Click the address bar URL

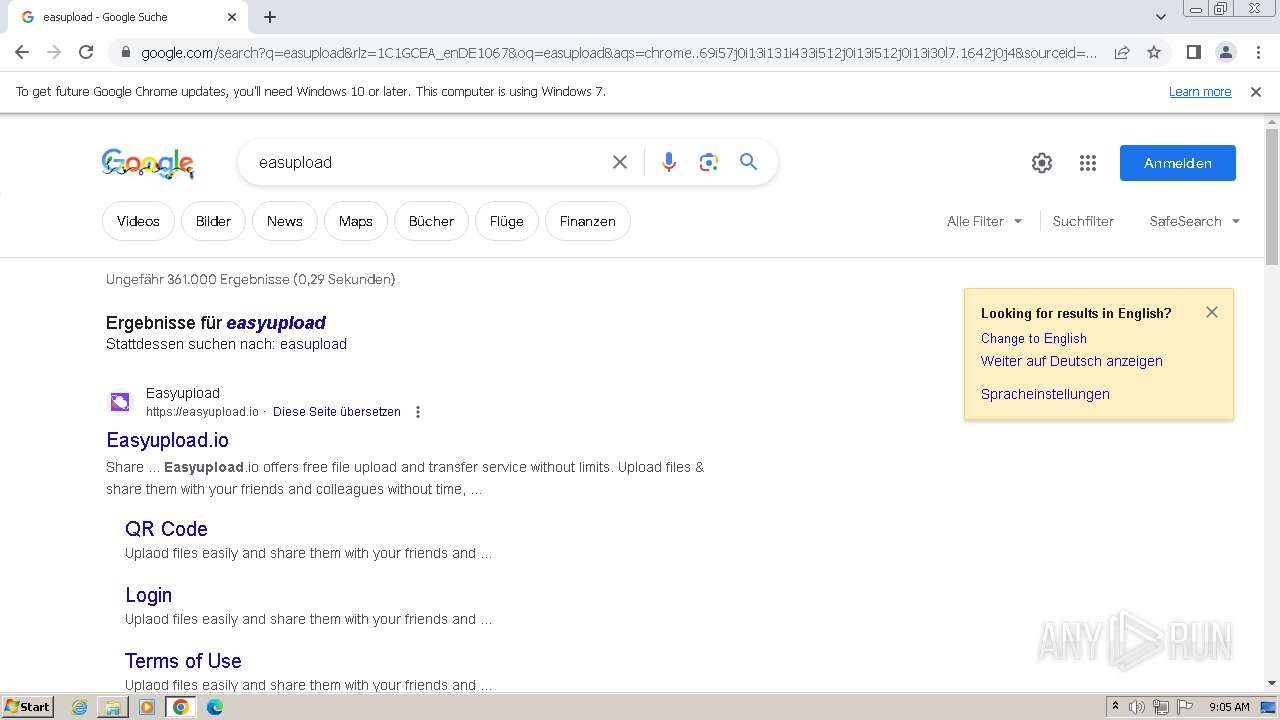(618, 52)
